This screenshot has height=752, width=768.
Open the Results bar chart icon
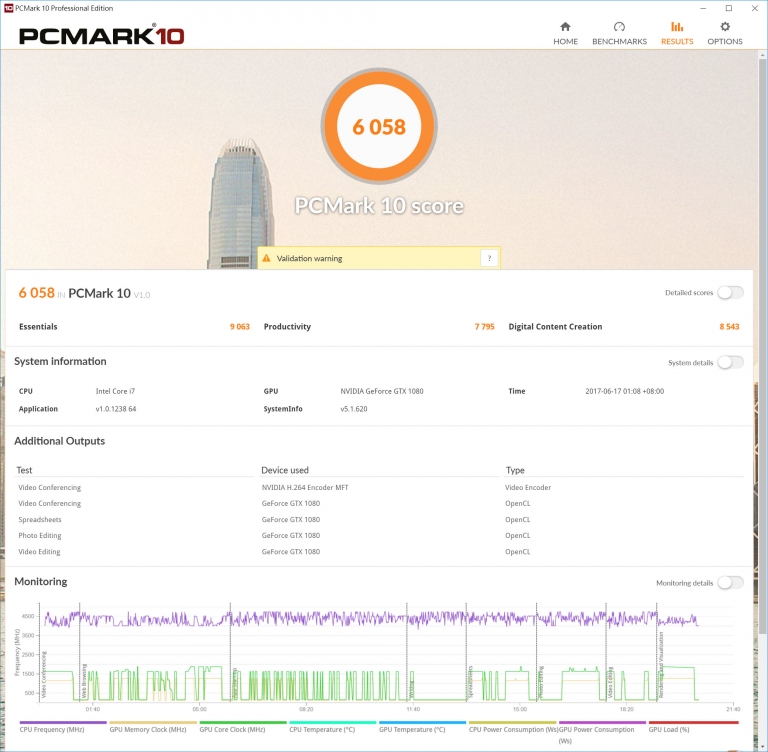click(677, 27)
